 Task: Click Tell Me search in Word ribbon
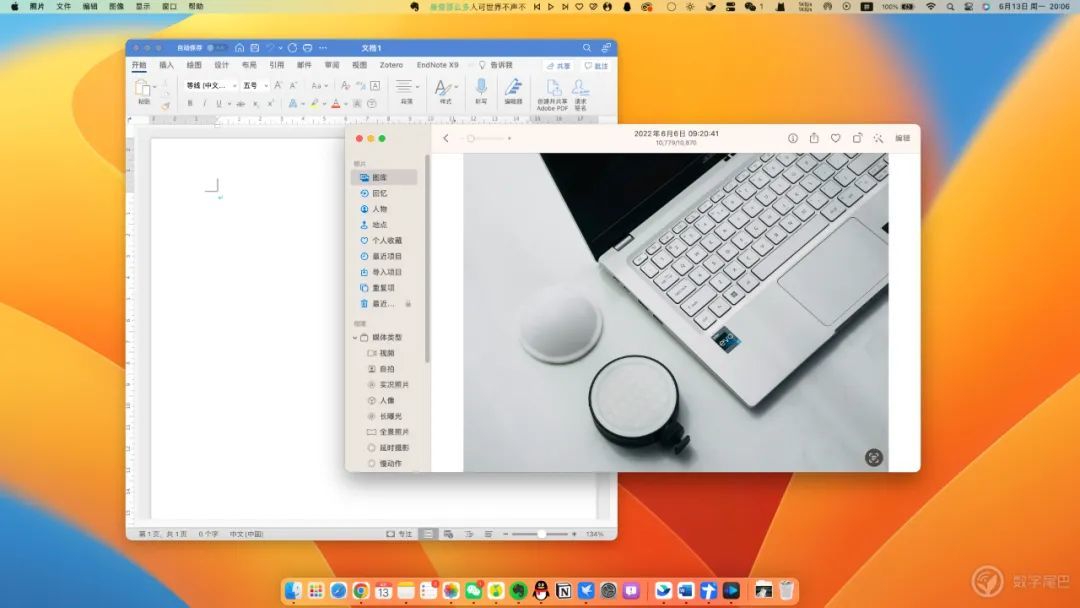[496, 65]
